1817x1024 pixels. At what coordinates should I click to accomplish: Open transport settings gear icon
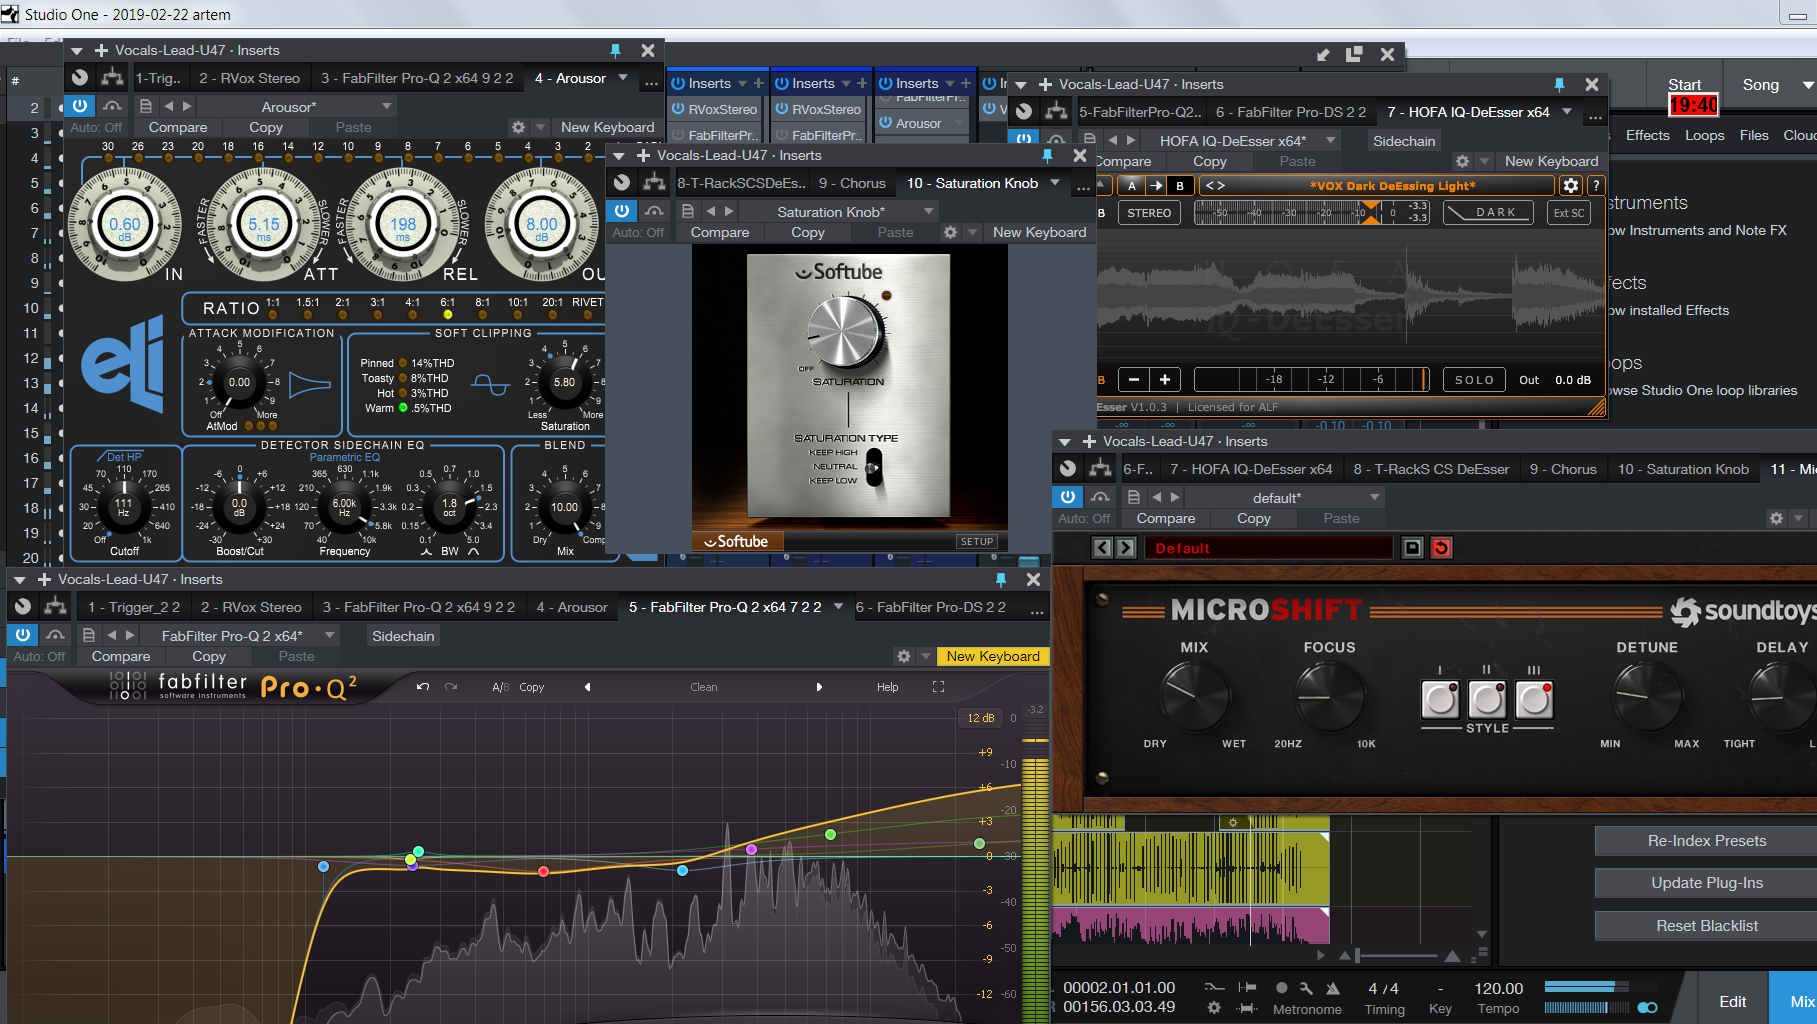(x=1214, y=1008)
